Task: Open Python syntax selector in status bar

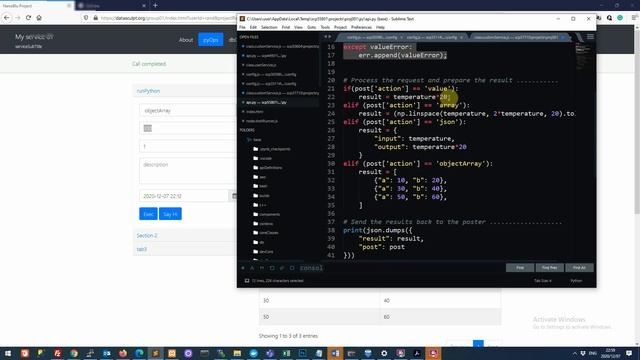Action: [x=576, y=281]
